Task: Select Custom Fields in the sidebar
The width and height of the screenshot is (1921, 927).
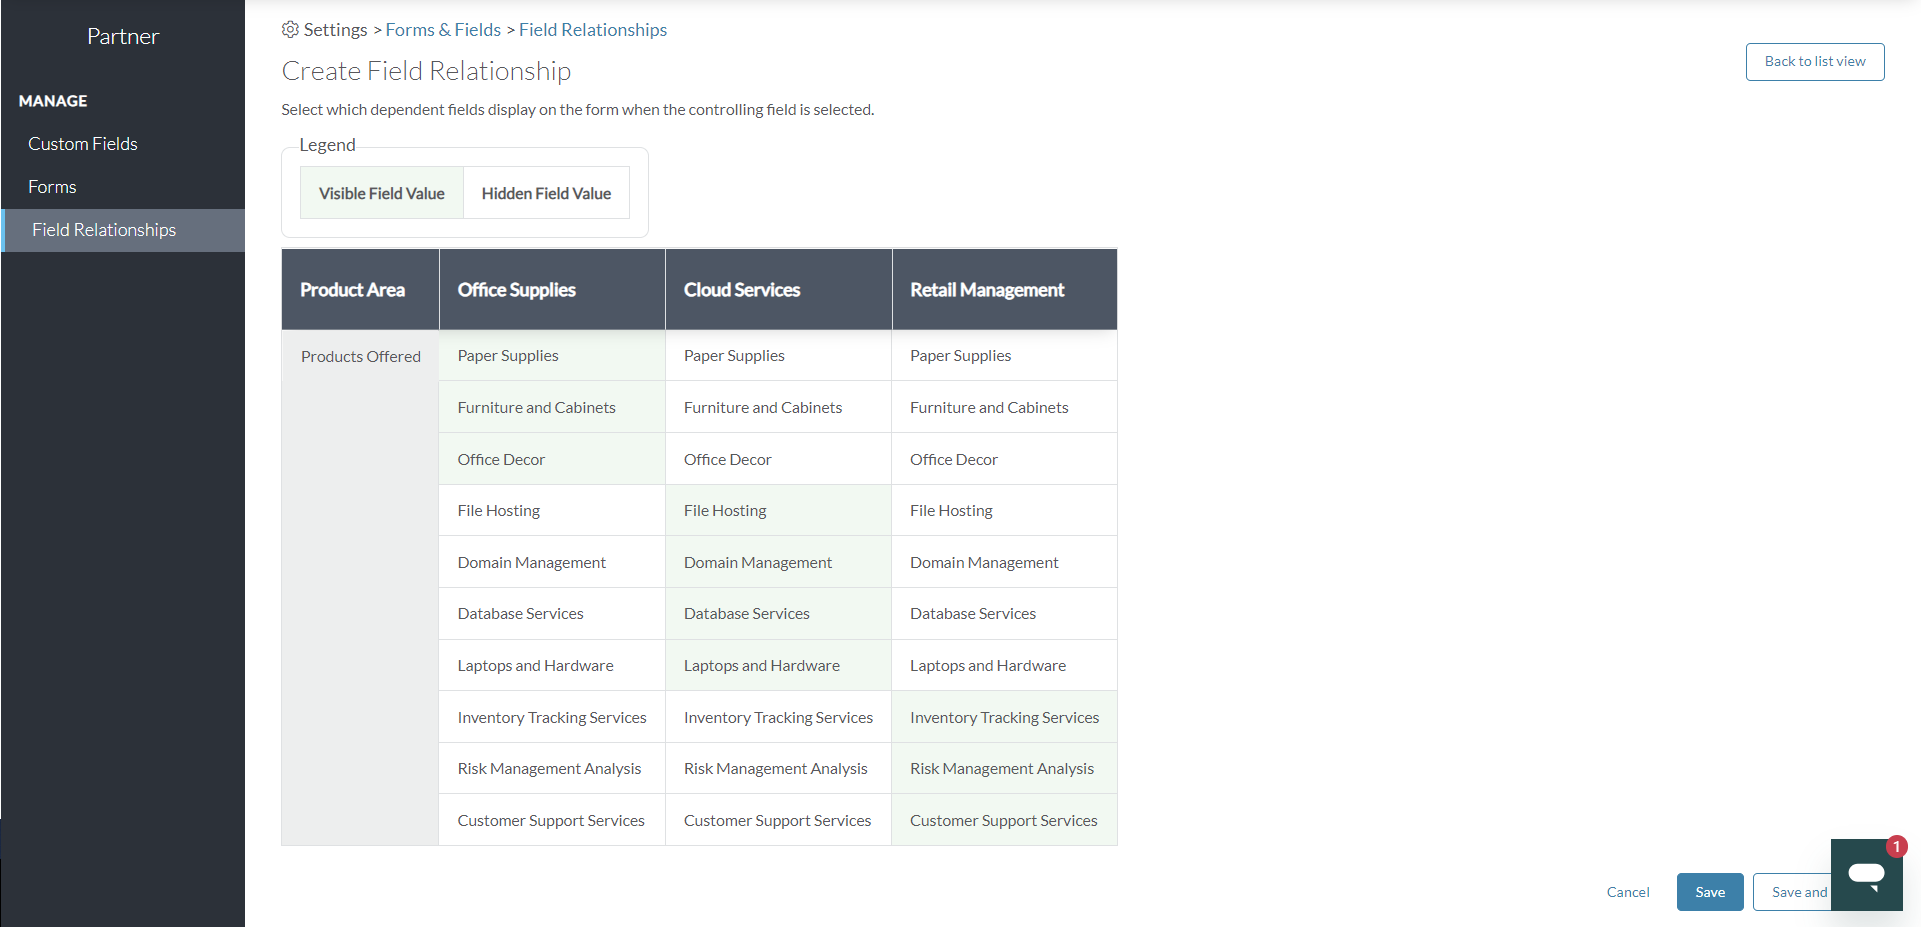Action: (83, 143)
